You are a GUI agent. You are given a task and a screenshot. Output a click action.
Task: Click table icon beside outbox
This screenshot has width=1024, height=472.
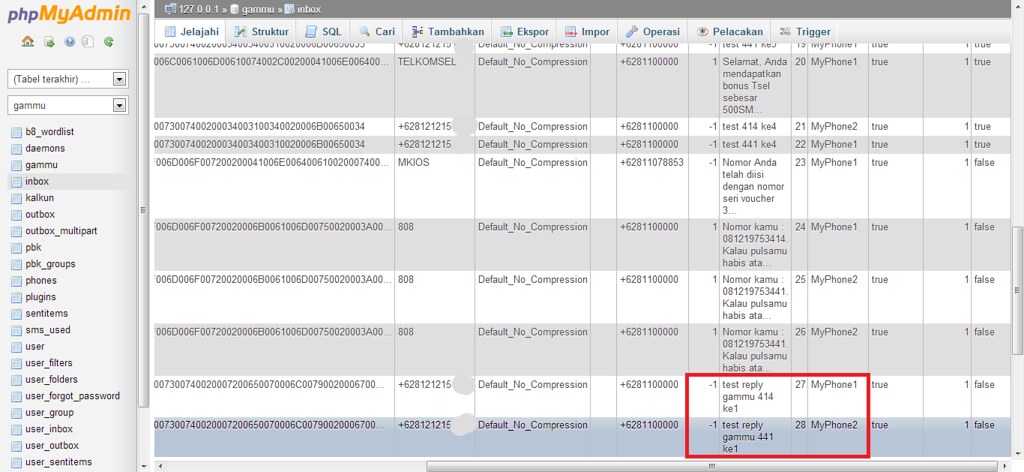pos(16,214)
